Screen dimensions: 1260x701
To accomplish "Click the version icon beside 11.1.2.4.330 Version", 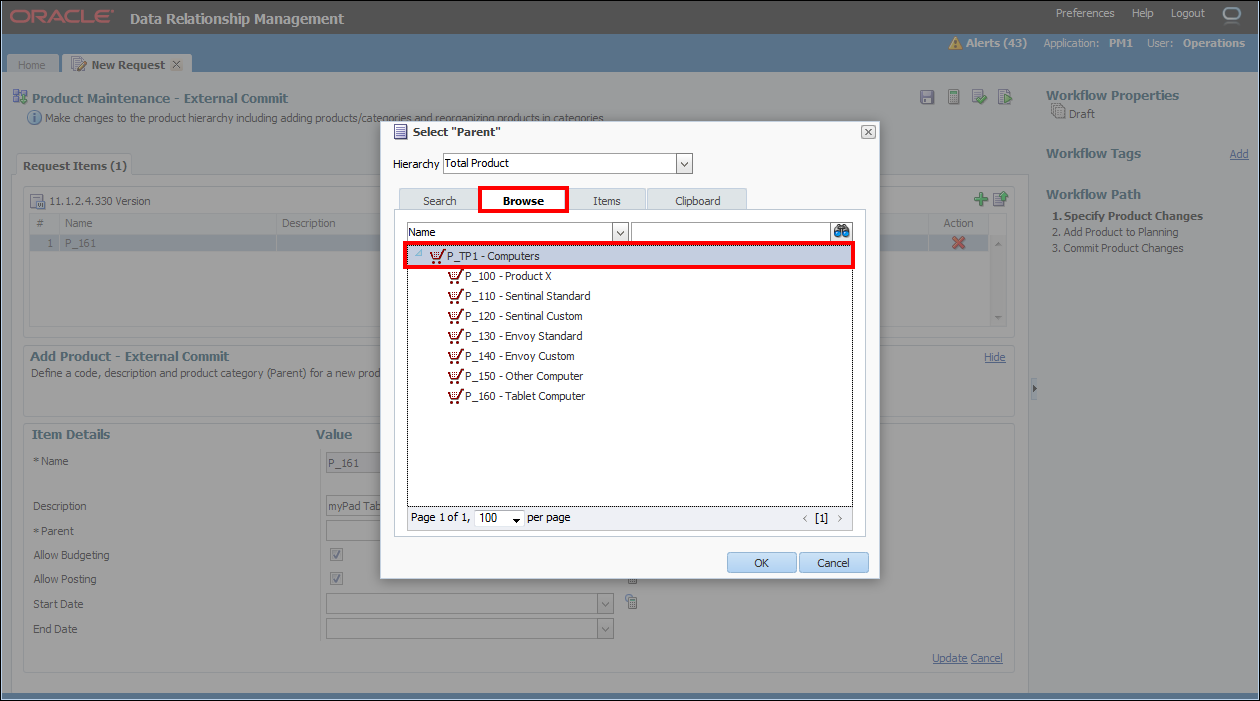I will [x=38, y=201].
